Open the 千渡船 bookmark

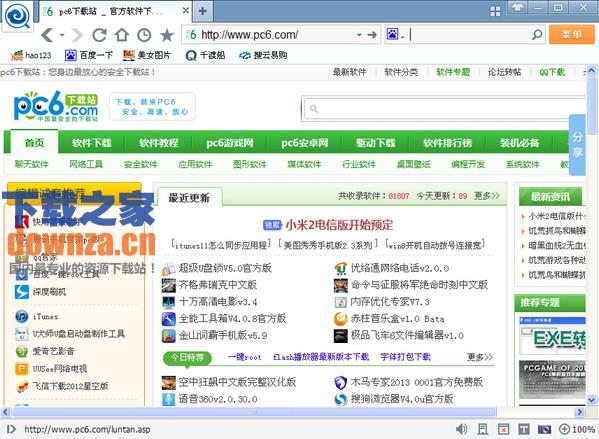coord(205,55)
